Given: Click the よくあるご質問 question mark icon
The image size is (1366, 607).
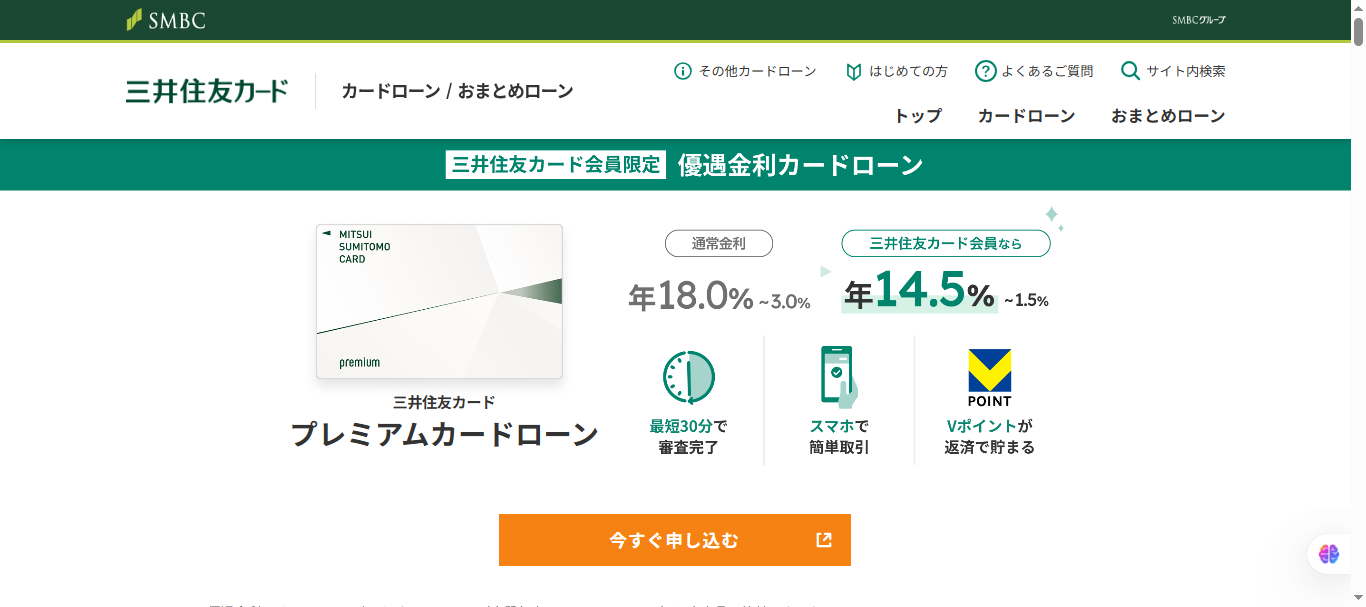Looking at the screenshot, I should pyautogui.click(x=986, y=70).
